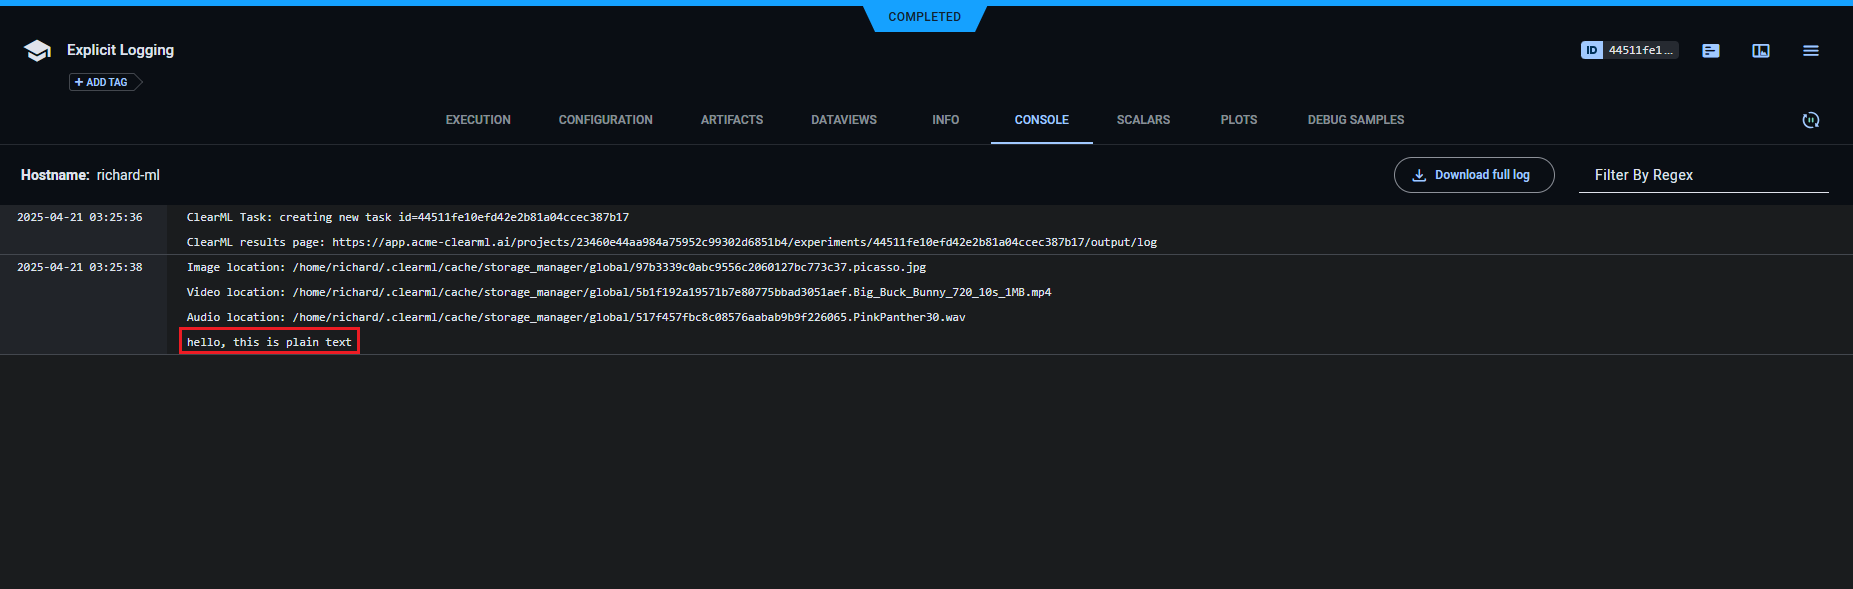
Task: Open the CONFIGURATION tab
Action: (x=605, y=120)
